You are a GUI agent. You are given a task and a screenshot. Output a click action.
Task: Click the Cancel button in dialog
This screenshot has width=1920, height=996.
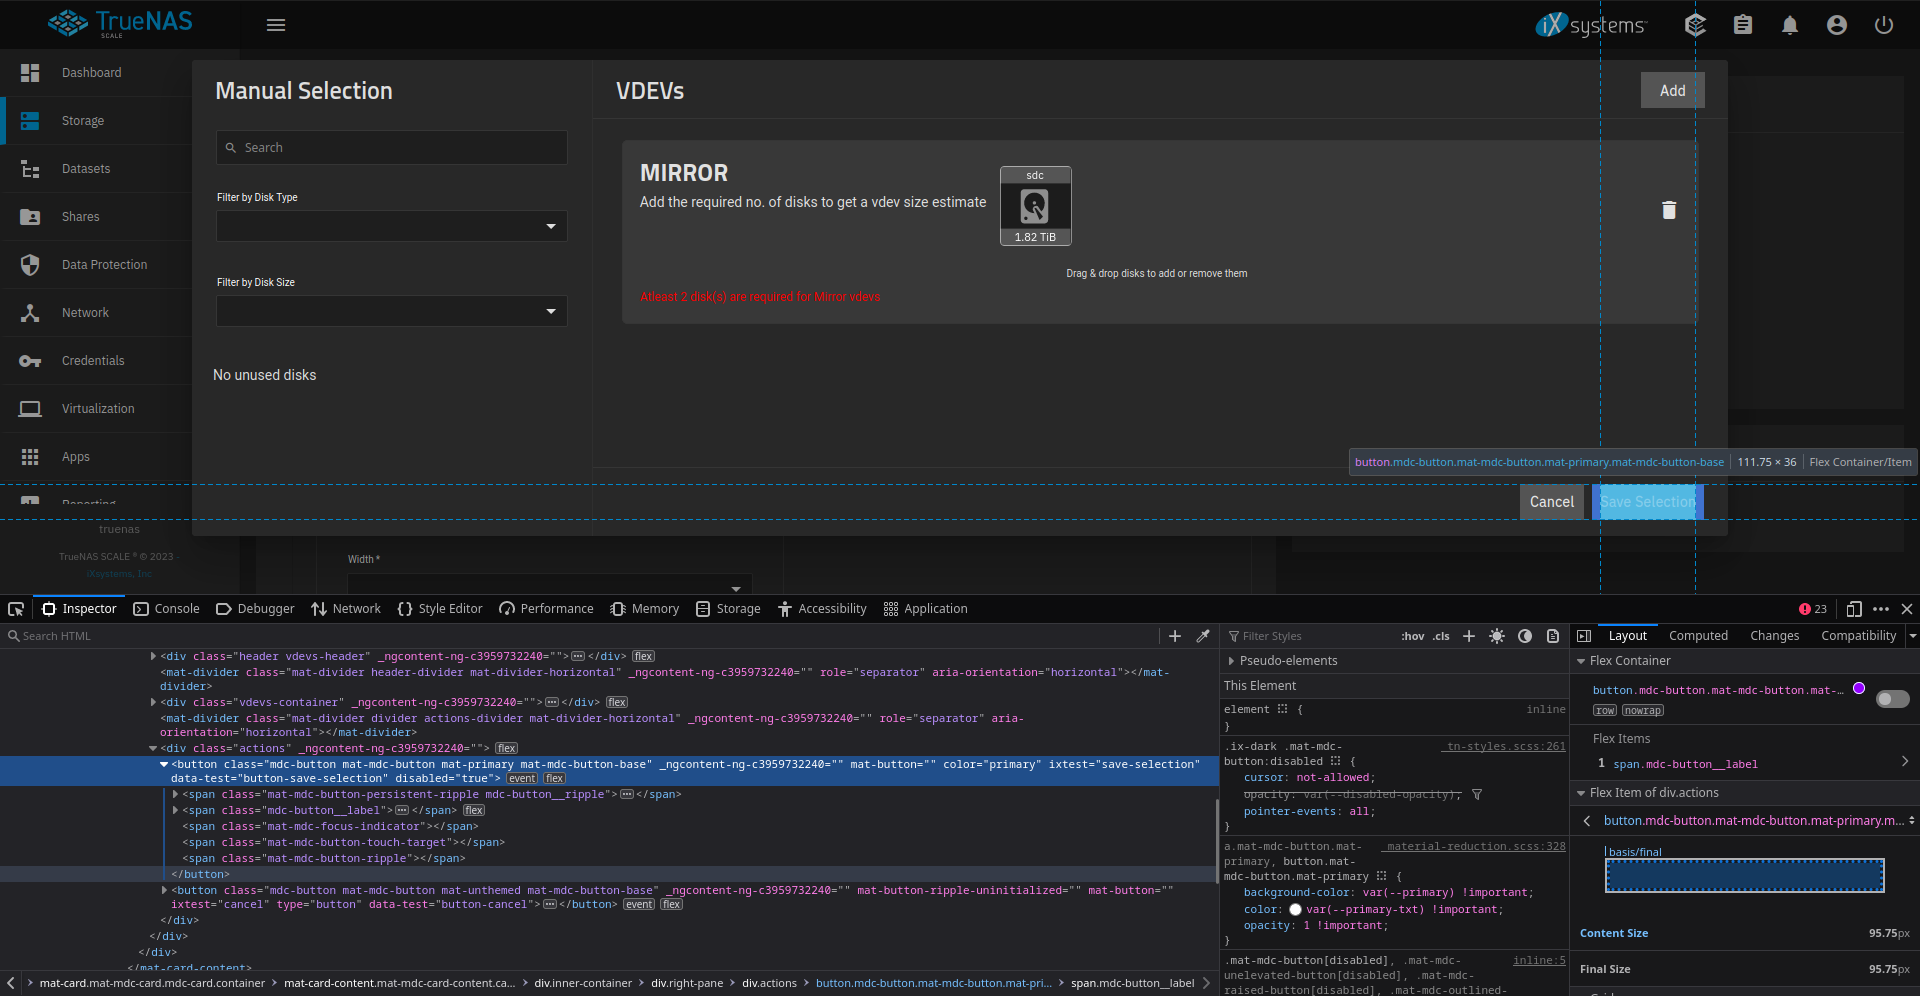click(1551, 502)
